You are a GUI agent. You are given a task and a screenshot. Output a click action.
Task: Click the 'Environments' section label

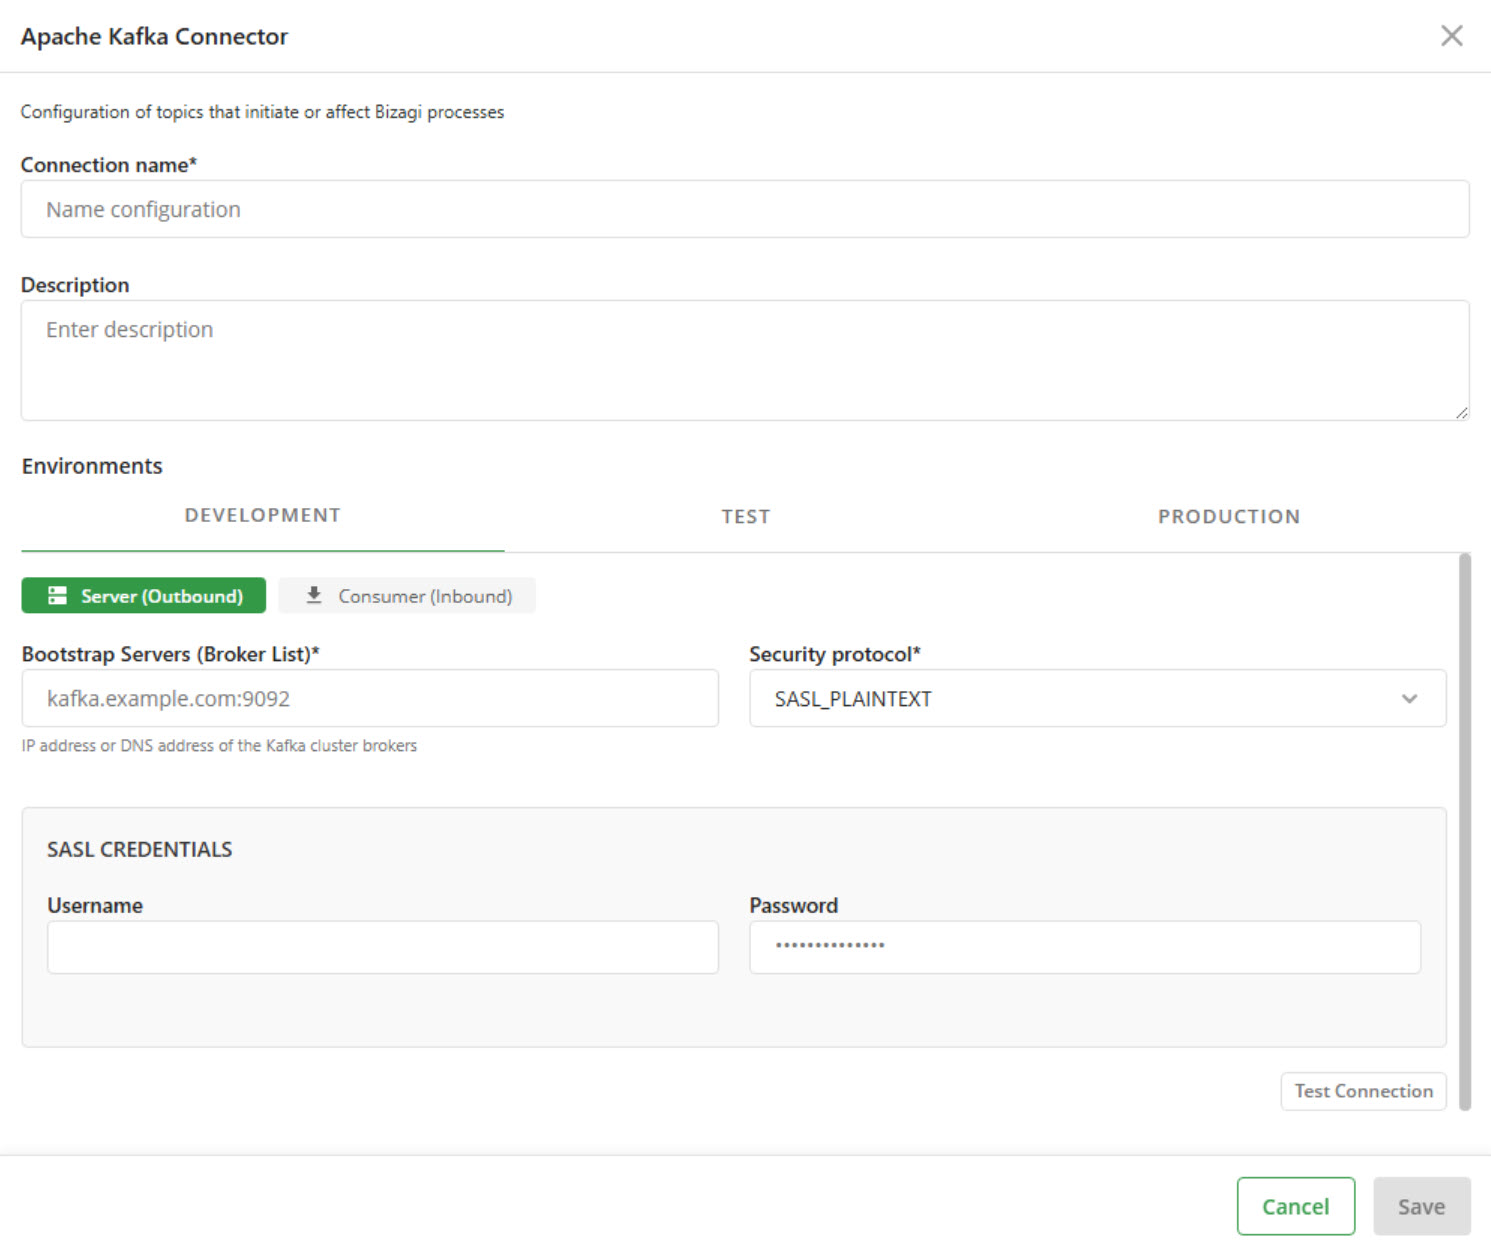[x=92, y=466]
